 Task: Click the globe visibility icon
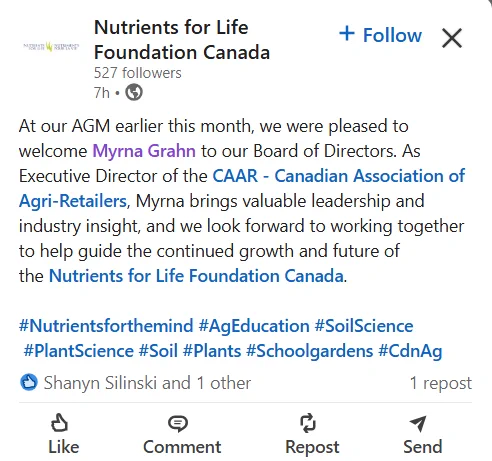[134, 92]
